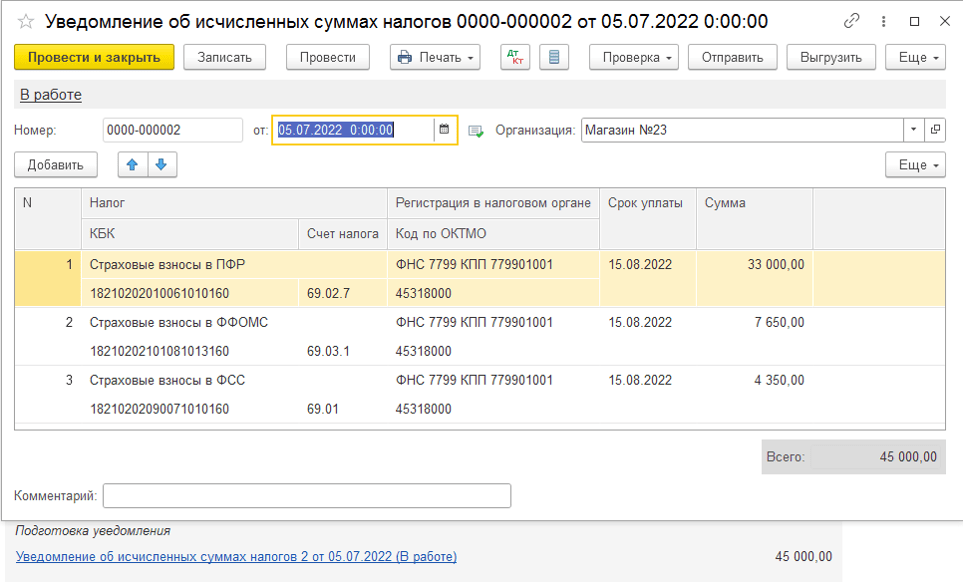
Task: Open Организация selection dropdown
Action: 913,129
